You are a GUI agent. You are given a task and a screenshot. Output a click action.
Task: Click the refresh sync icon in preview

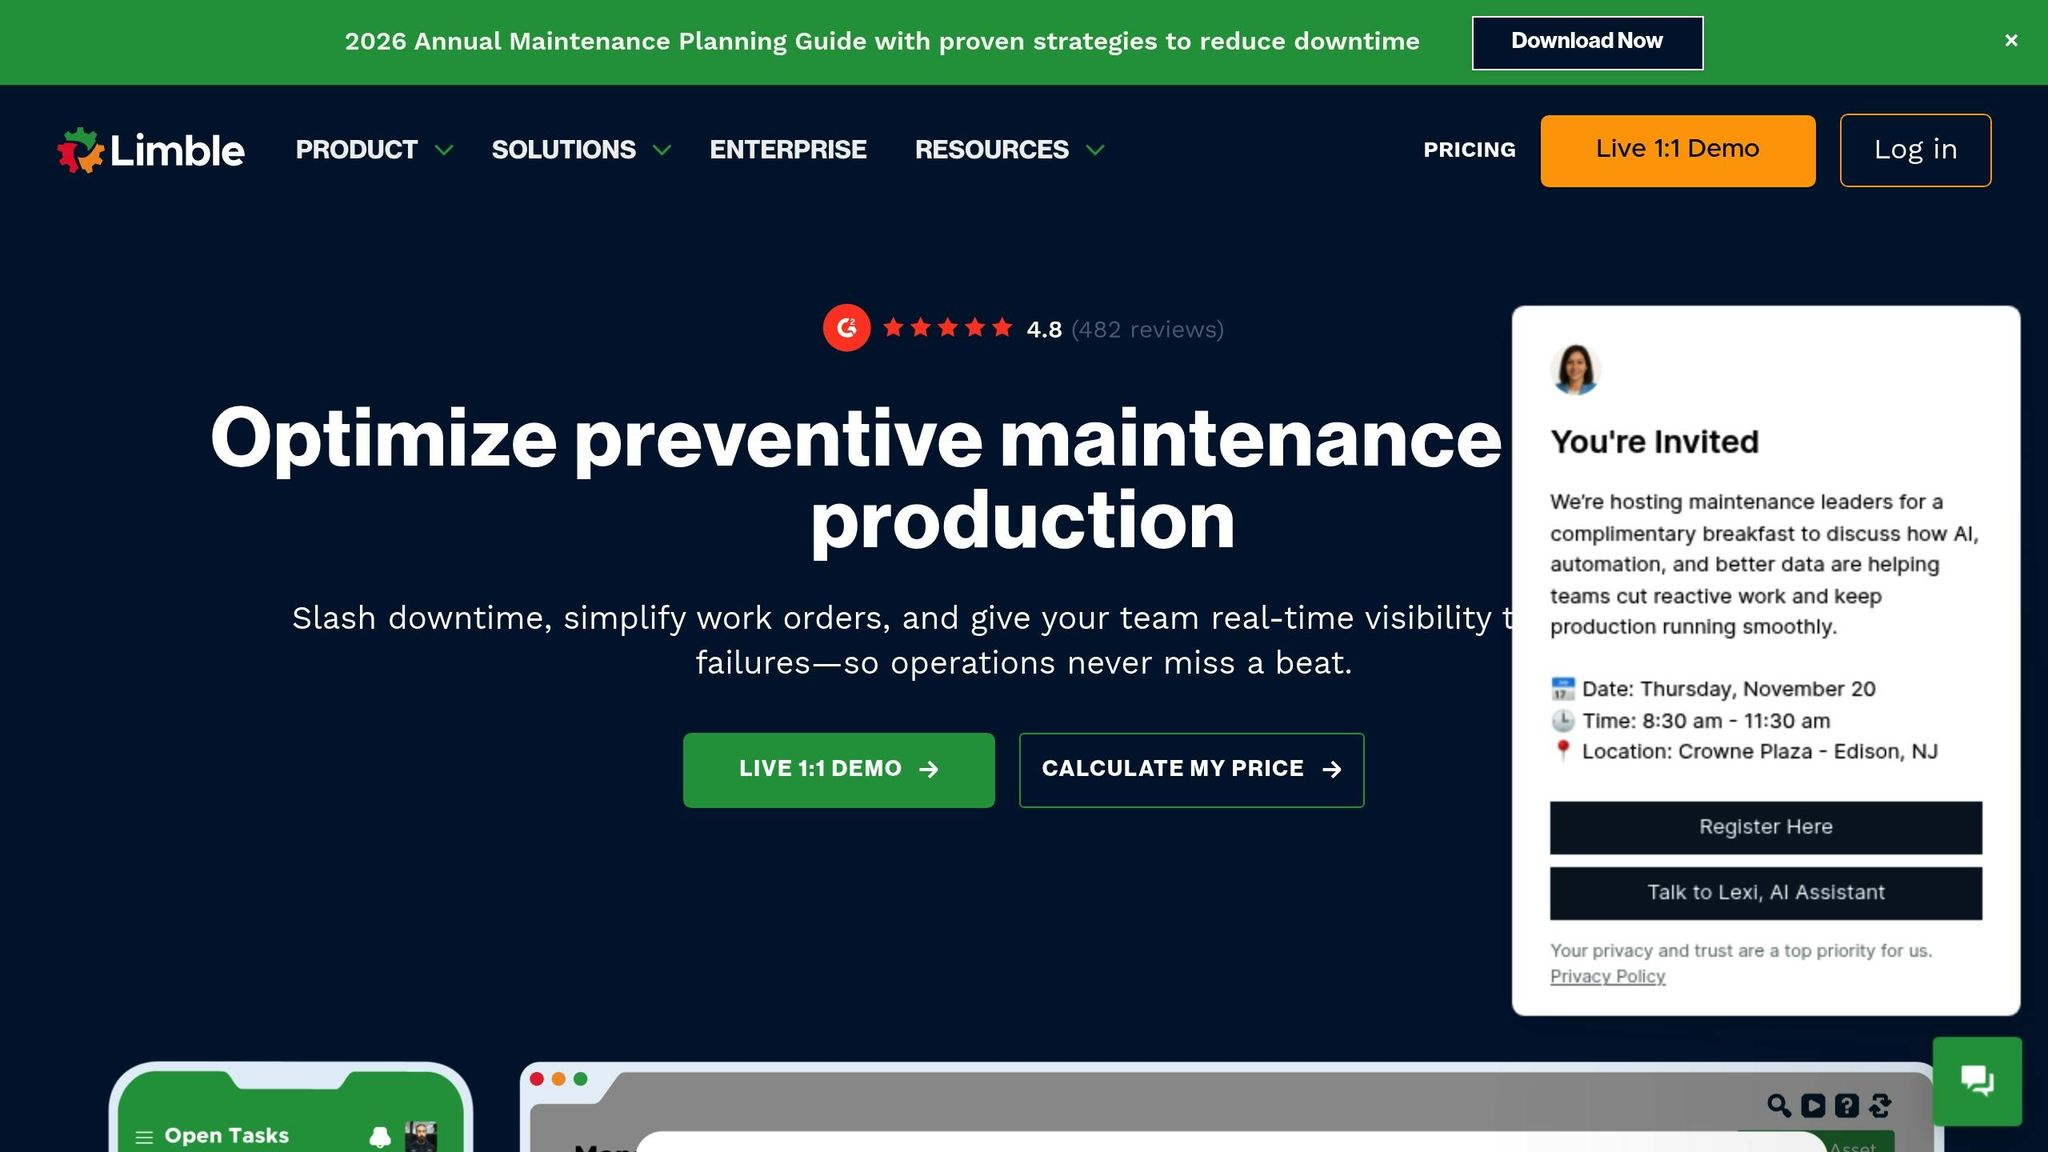[1880, 1105]
